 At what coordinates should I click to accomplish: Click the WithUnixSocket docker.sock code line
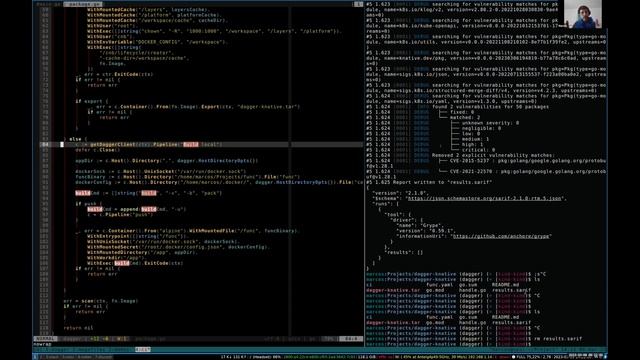(163, 242)
